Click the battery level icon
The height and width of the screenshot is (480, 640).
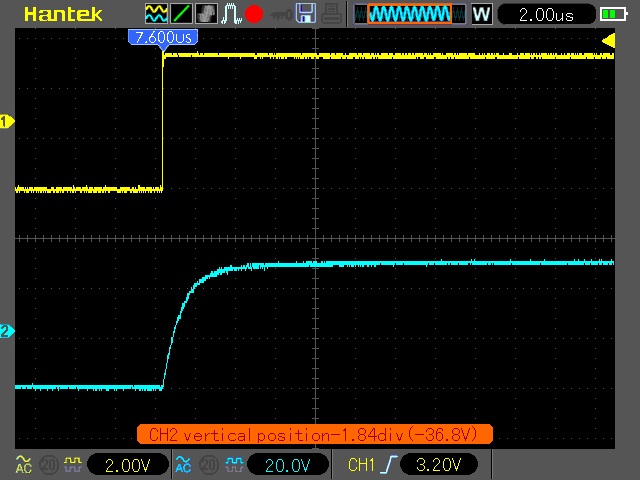click(613, 15)
